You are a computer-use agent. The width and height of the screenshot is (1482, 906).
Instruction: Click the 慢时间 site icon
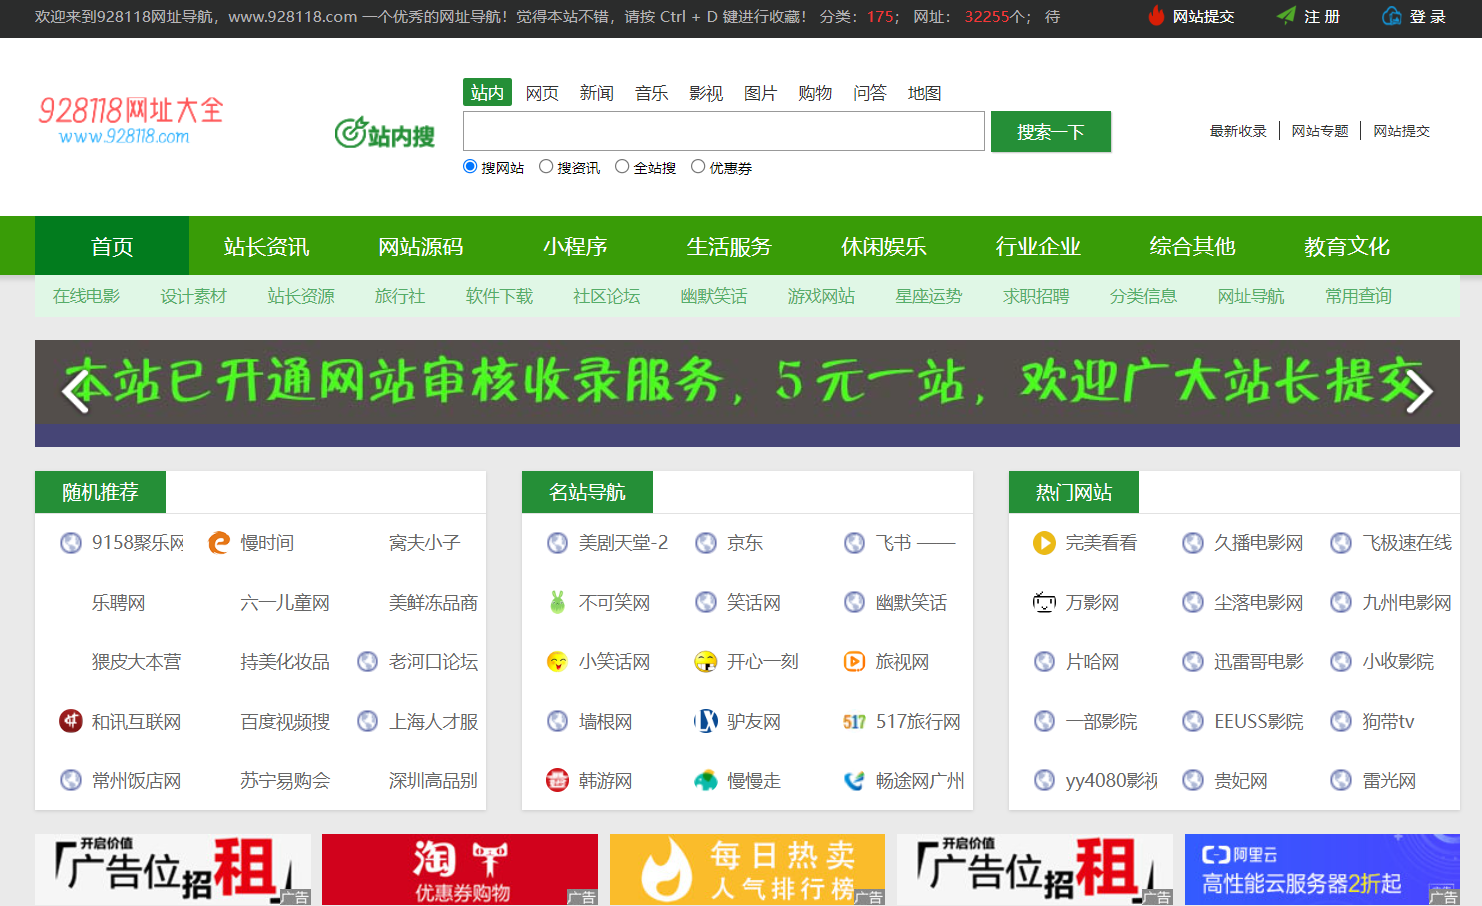point(218,542)
